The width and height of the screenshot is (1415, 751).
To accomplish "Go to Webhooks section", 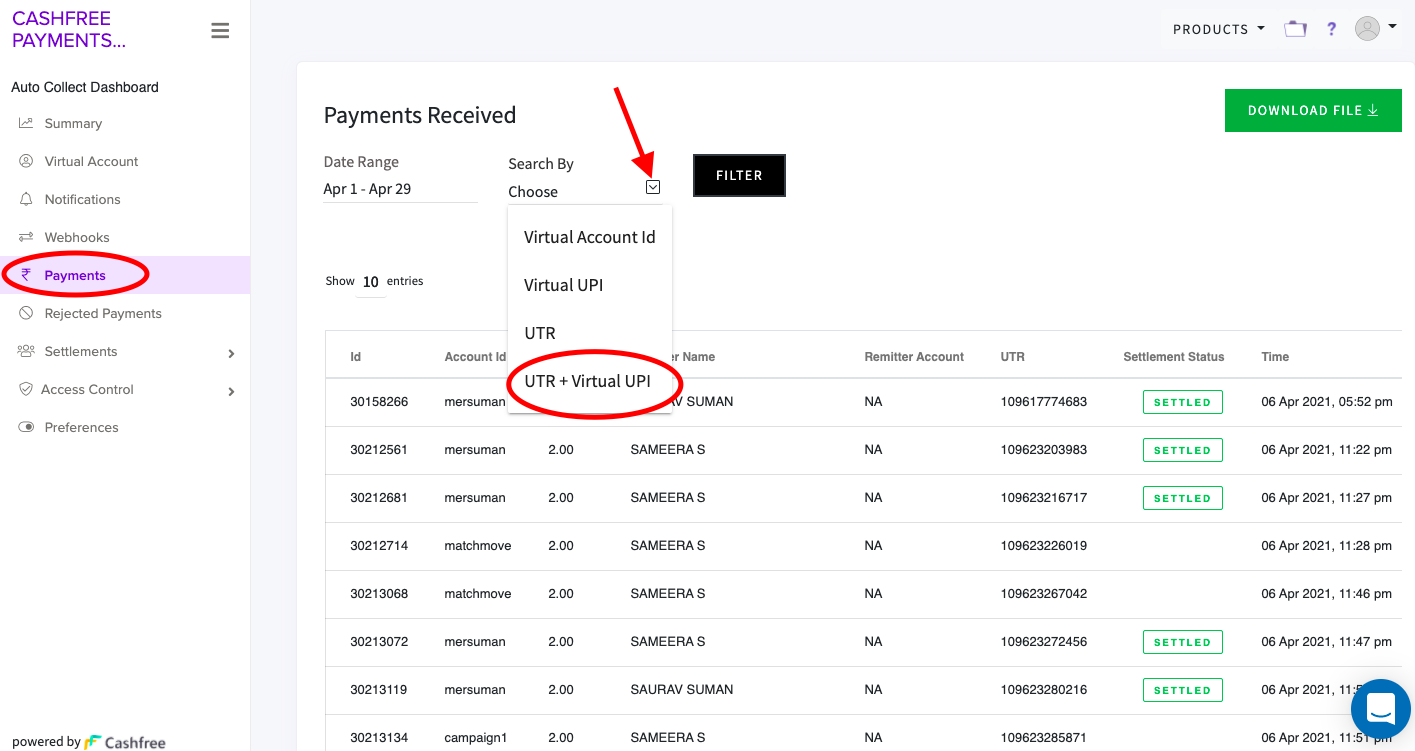I will [77, 237].
